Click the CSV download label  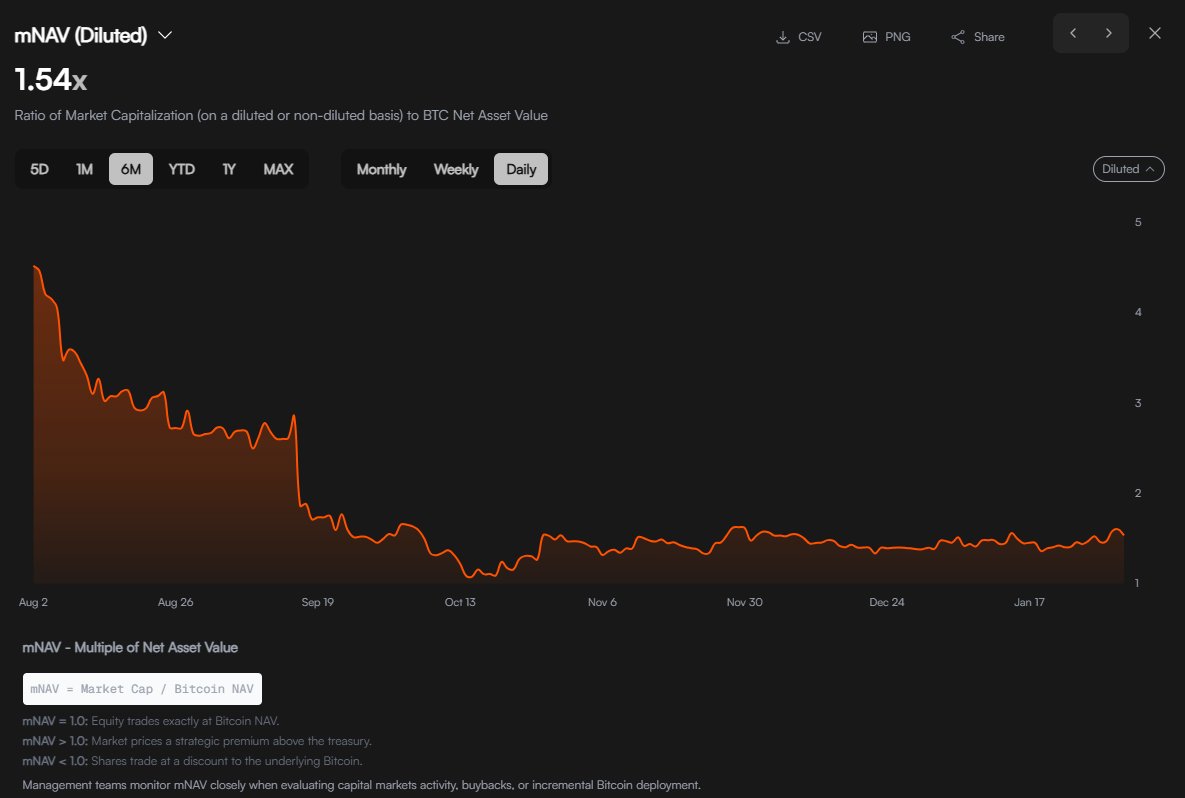coord(809,37)
